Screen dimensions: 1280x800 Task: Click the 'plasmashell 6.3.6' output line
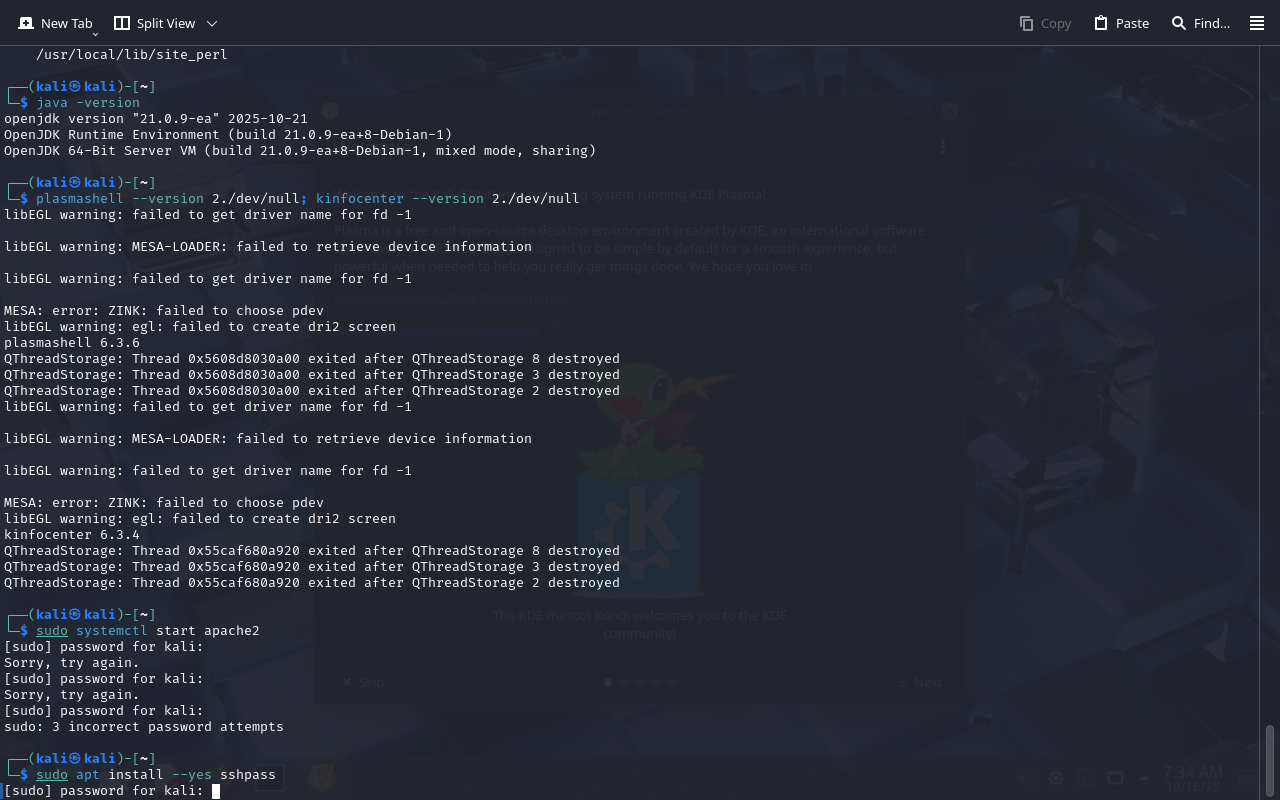click(72, 343)
